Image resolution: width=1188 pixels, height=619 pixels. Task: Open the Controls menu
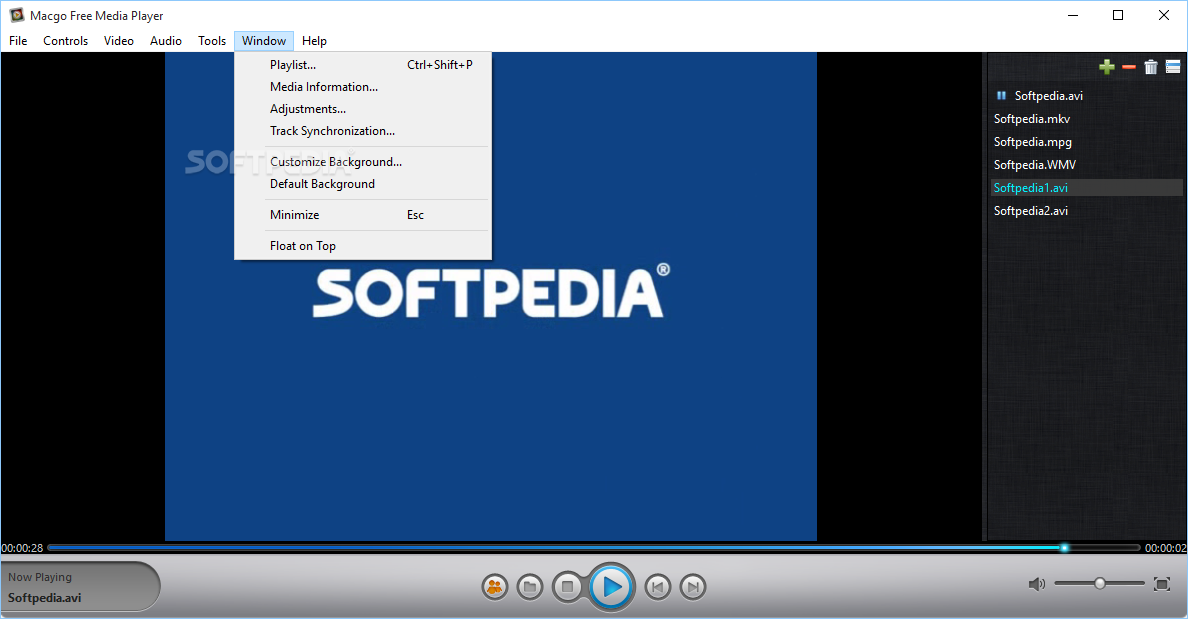pyautogui.click(x=65, y=41)
